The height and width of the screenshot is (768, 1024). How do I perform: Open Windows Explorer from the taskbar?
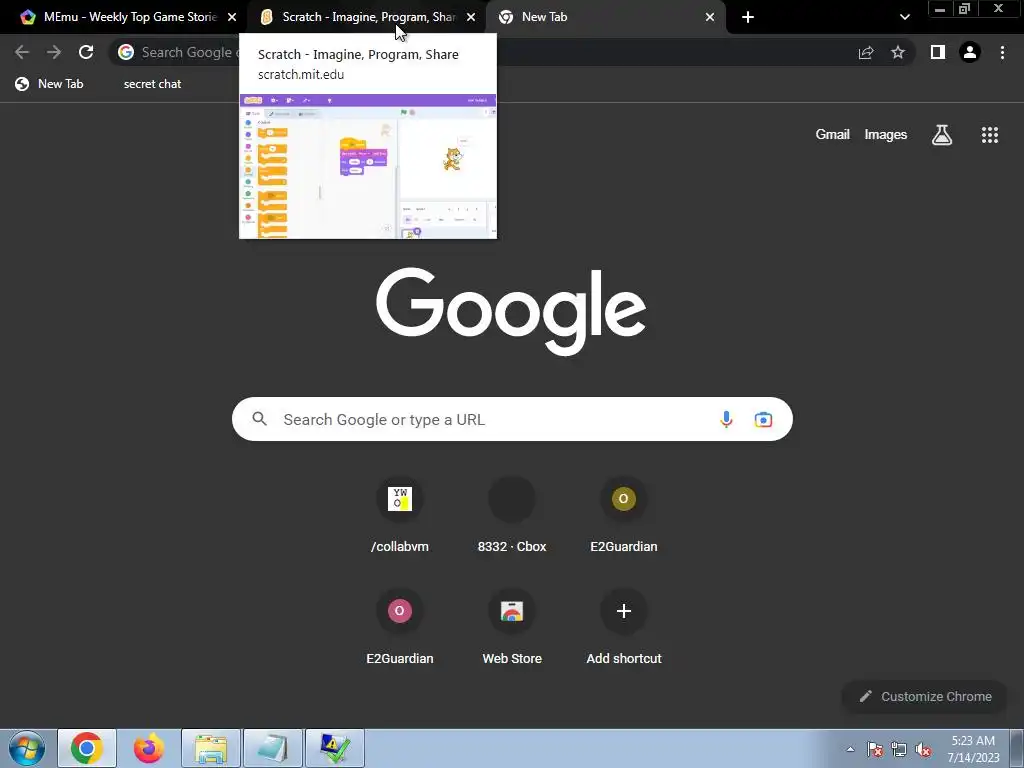pos(211,748)
